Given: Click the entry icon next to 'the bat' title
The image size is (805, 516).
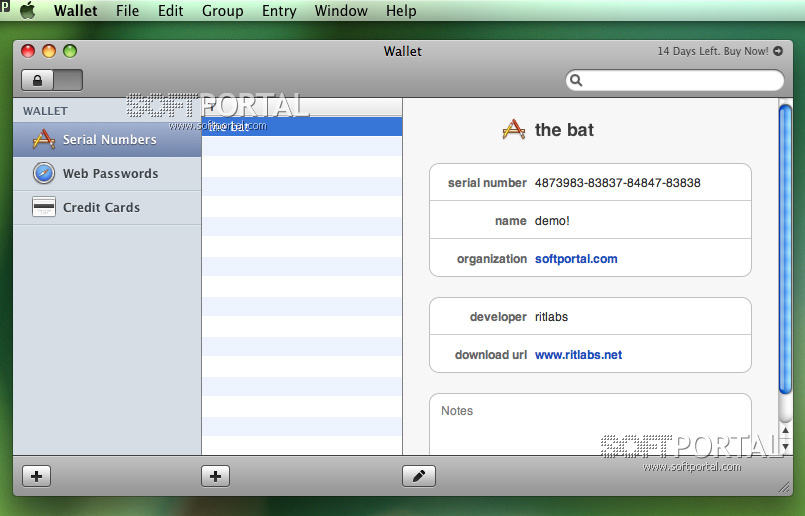Looking at the screenshot, I should pyautogui.click(x=513, y=129).
